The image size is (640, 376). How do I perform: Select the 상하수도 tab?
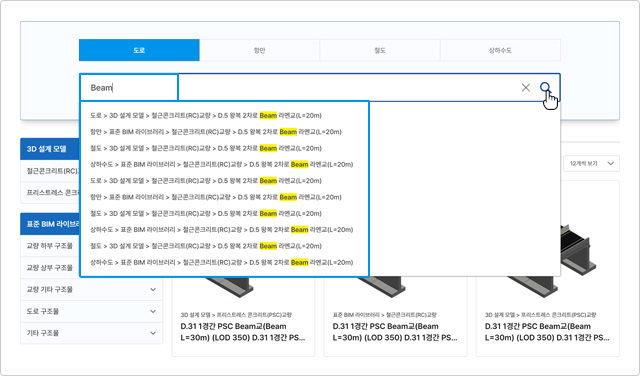(500, 50)
